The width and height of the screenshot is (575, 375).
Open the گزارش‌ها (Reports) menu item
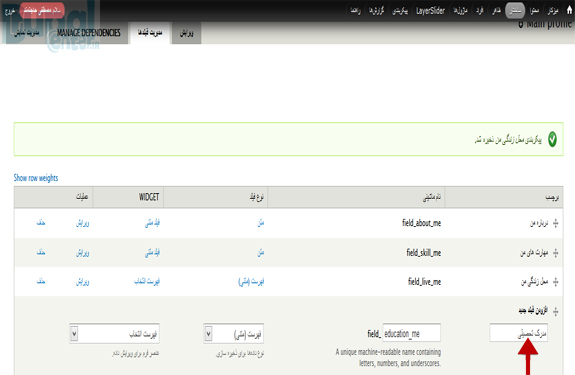click(376, 11)
